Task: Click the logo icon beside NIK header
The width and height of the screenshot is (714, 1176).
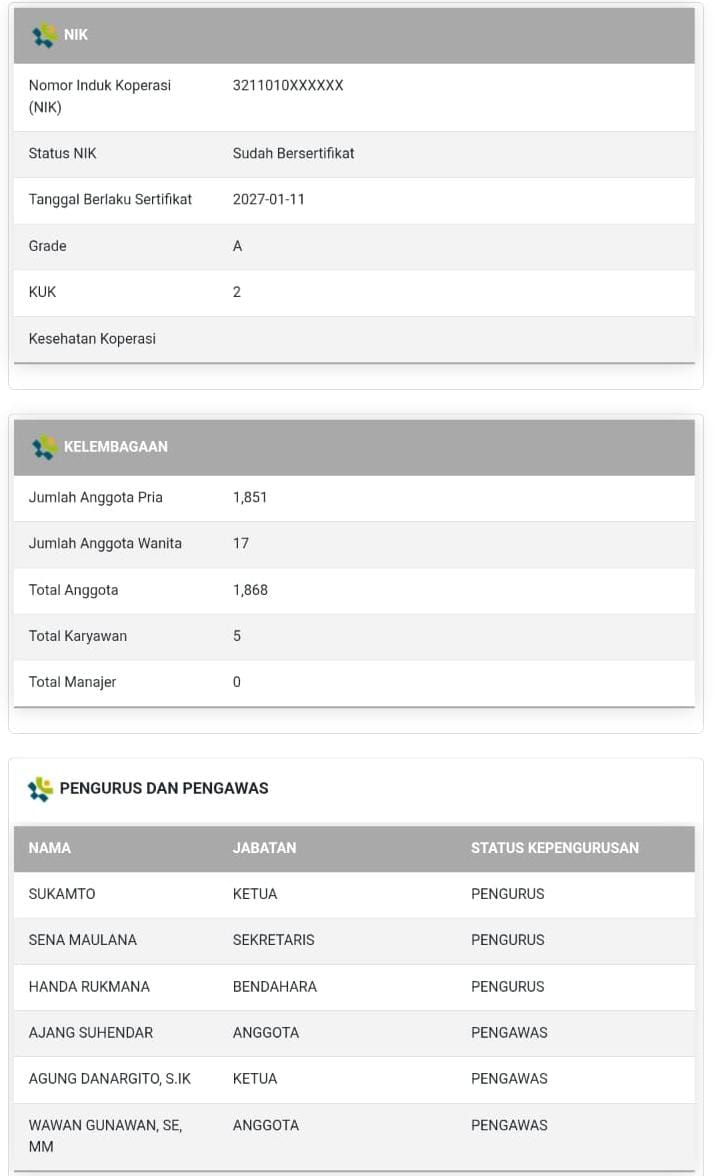Action: 44,36
